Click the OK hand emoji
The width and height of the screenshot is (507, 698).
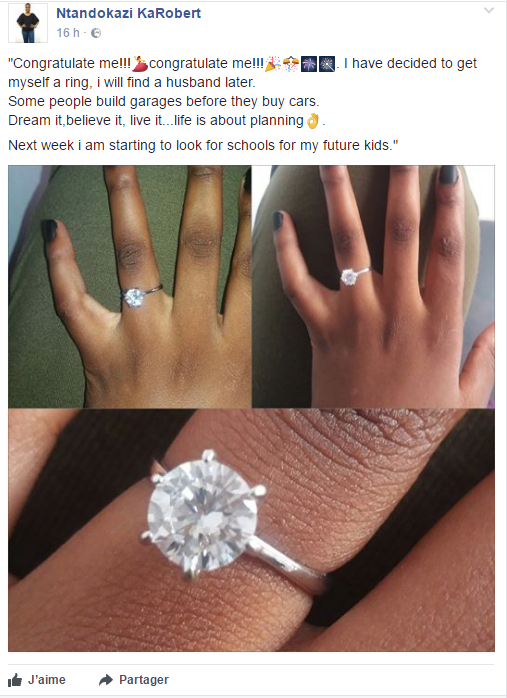(313, 121)
